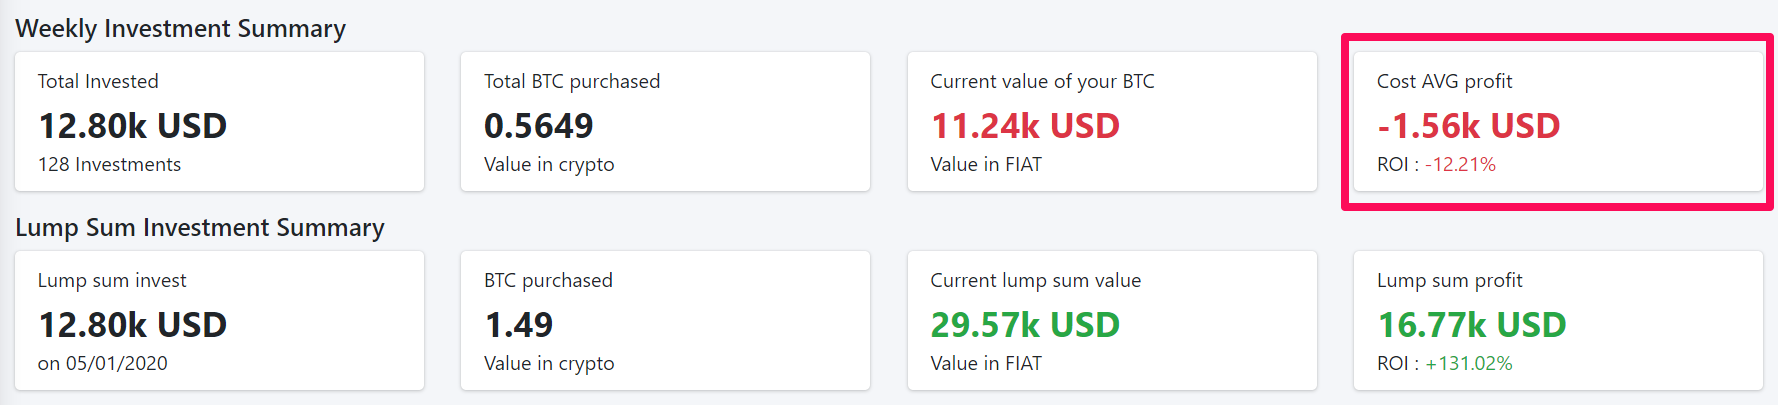Click the Cost AVG profit label

click(1444, 81)
